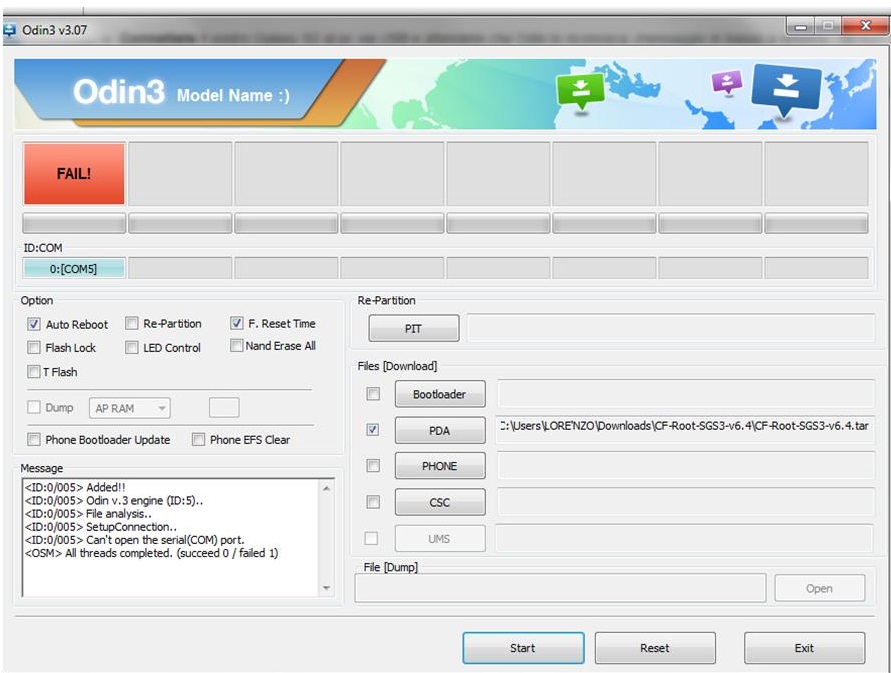This screenshot has height=673, width=891.
Task: Check the UMS file checkbox
Action: pos(371,538)
